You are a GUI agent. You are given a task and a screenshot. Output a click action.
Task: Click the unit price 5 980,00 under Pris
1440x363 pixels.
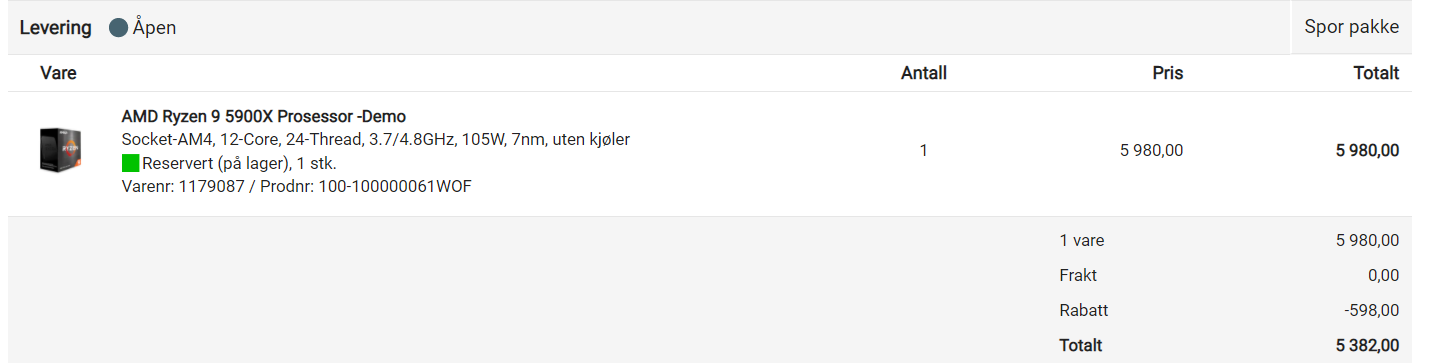click(x=1151, y=151)
